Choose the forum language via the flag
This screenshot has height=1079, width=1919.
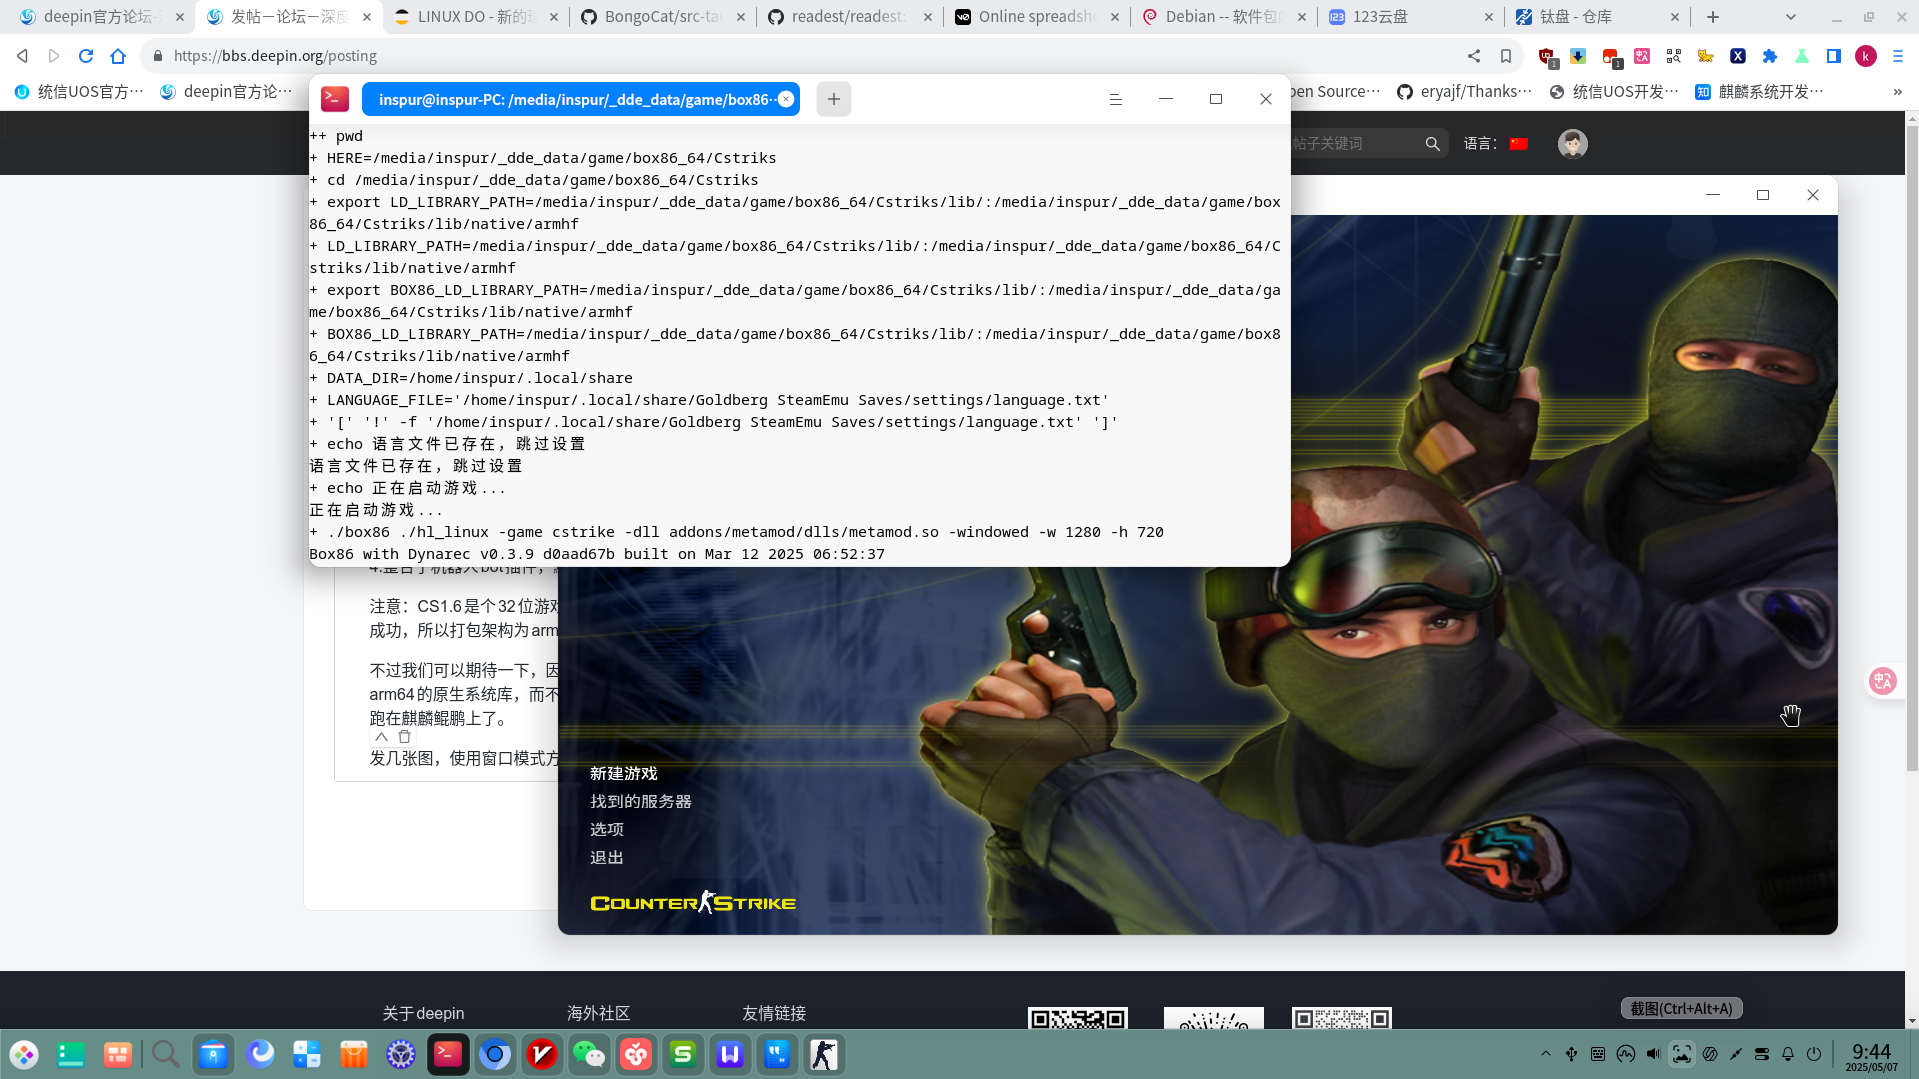pos(1519,144)
